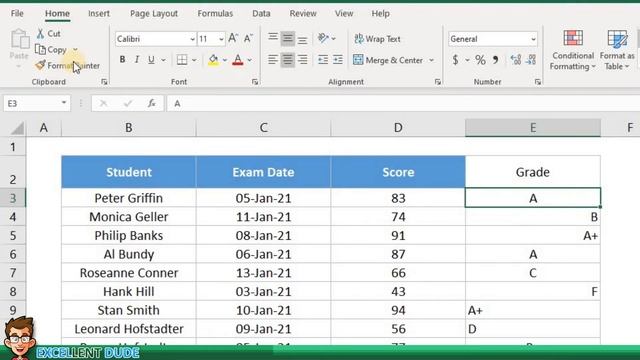This screenshot has height=360, width=640.
Task: Expand Merge & Center dropdown arrow
Action: click(x=431, y=60)
